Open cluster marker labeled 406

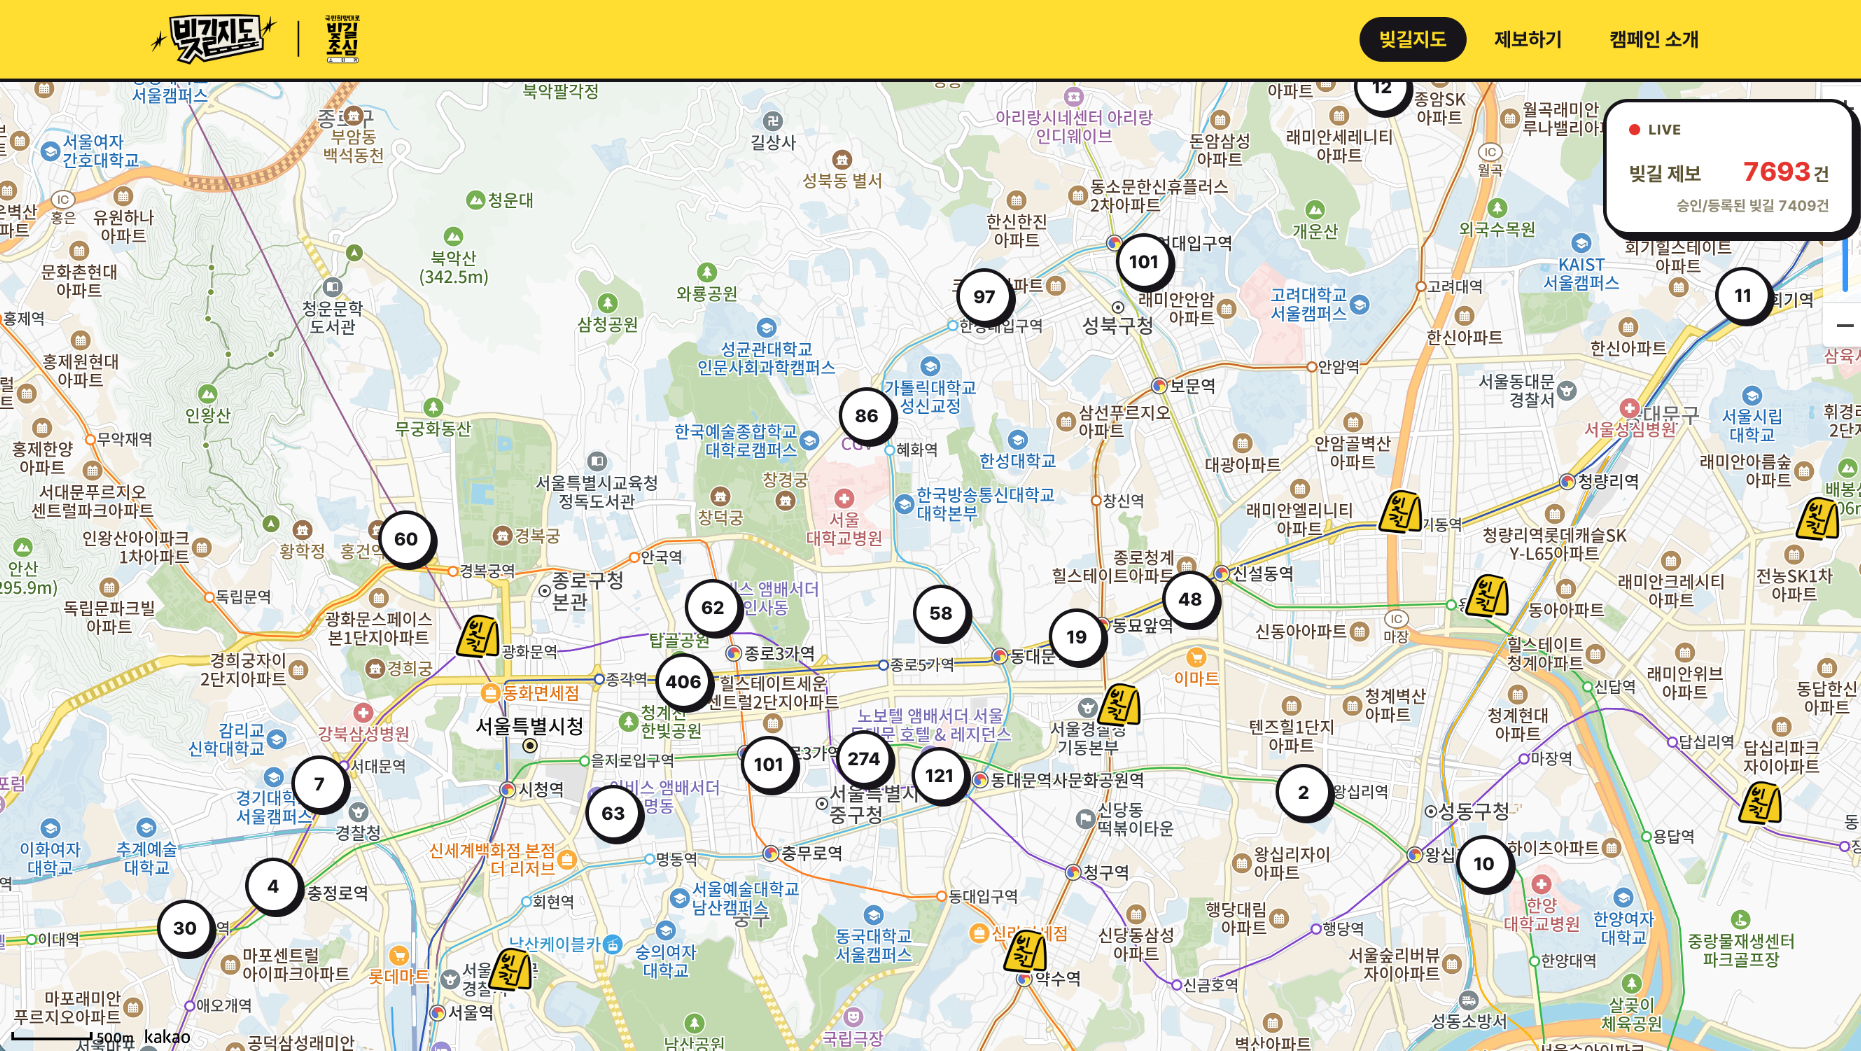pos(683,681)
